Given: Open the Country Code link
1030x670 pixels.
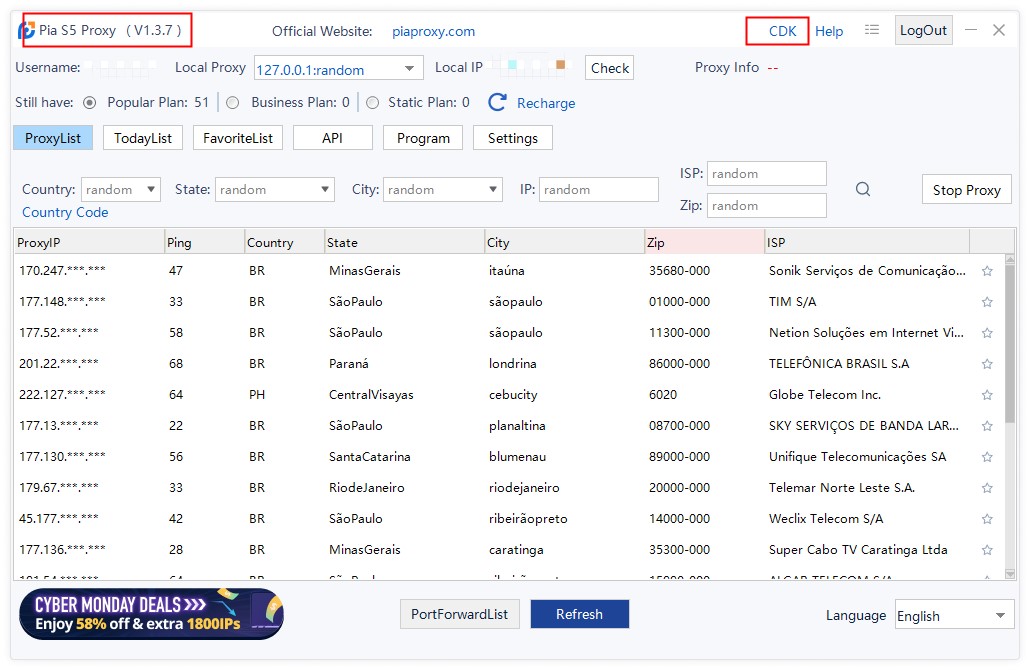Looking at the screenshot, I should coord(65,212).
